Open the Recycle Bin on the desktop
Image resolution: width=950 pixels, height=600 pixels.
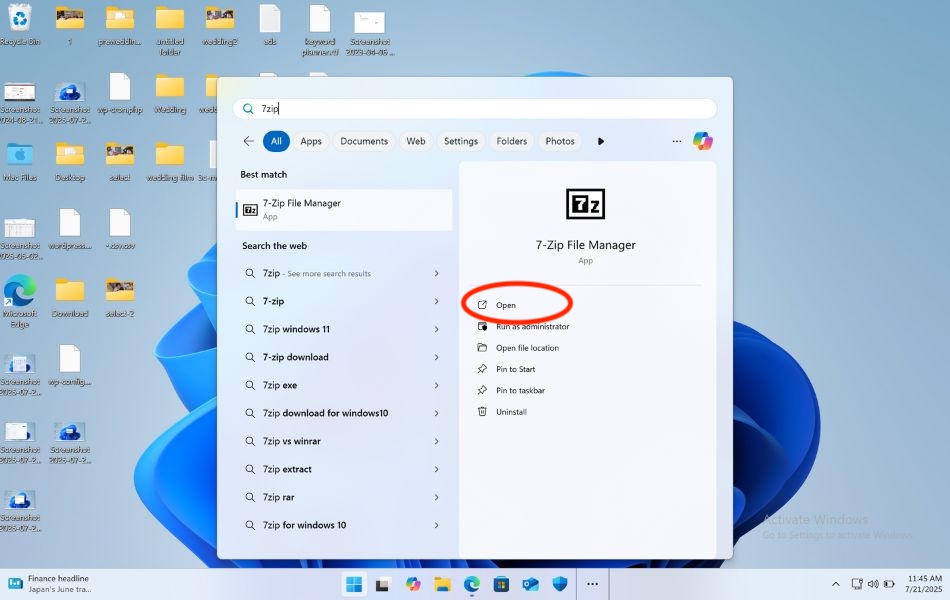(x=20, y=15)
